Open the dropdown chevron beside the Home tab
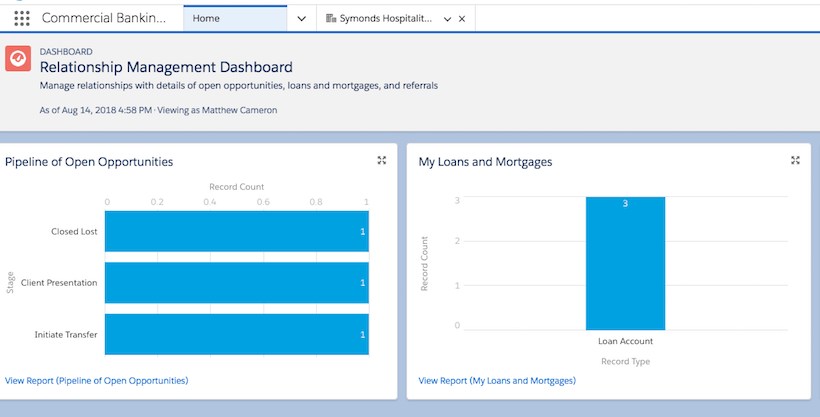The image size is (820, 417). 300,19
